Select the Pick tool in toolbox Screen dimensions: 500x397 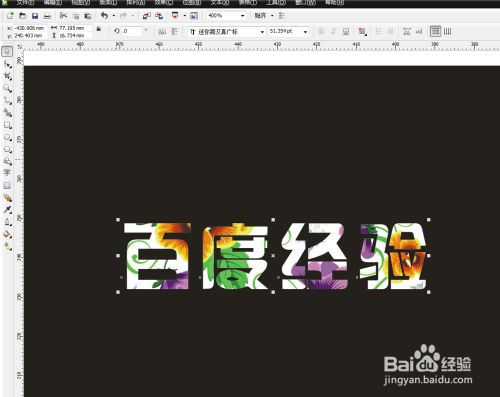coord(7,51)
